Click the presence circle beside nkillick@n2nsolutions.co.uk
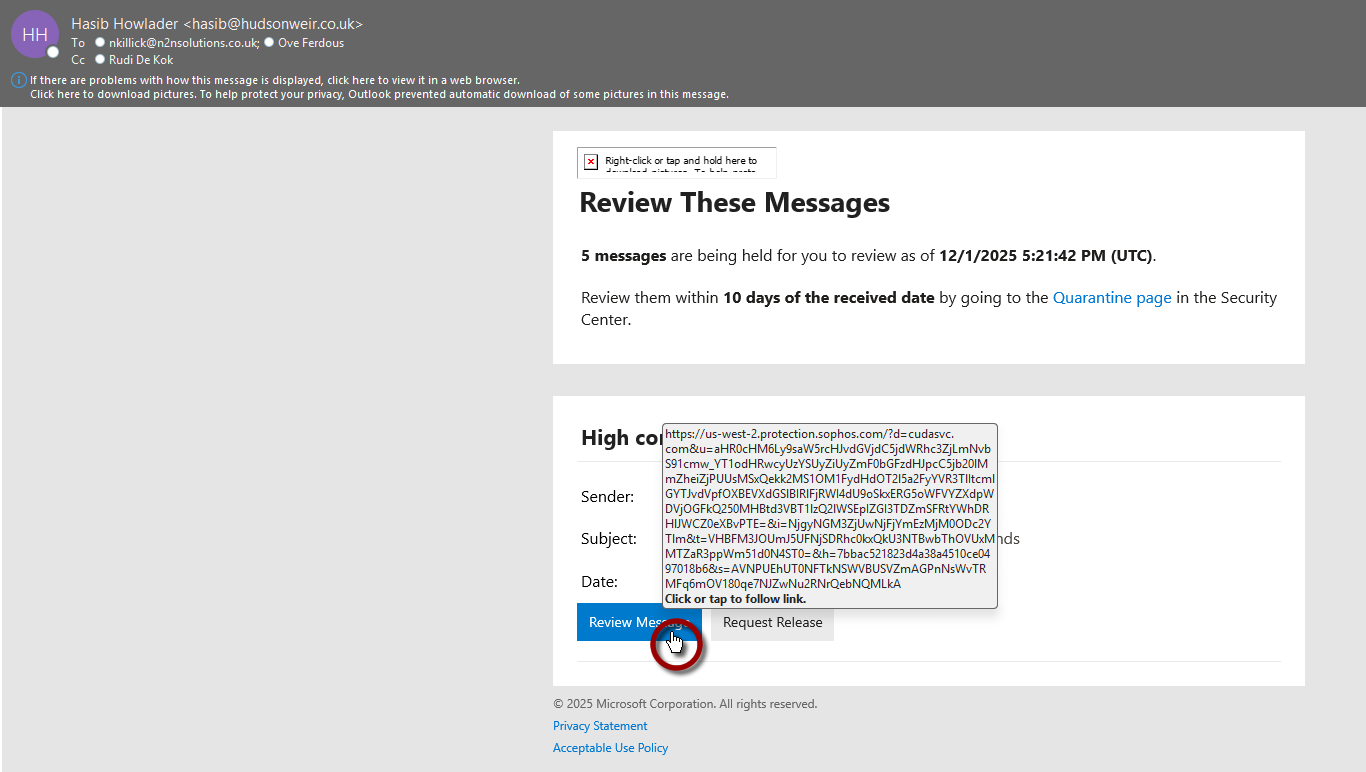 100,43
